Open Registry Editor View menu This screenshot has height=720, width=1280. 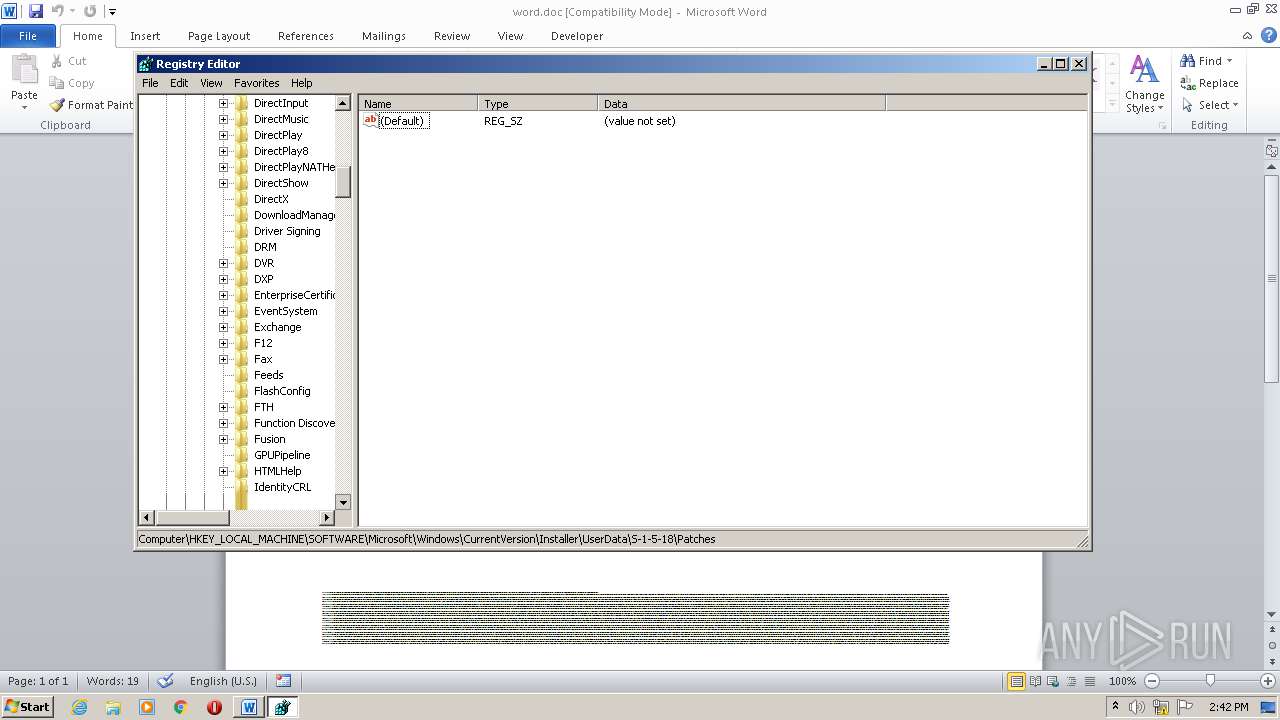pyautogui.click(x=211, y=83)
